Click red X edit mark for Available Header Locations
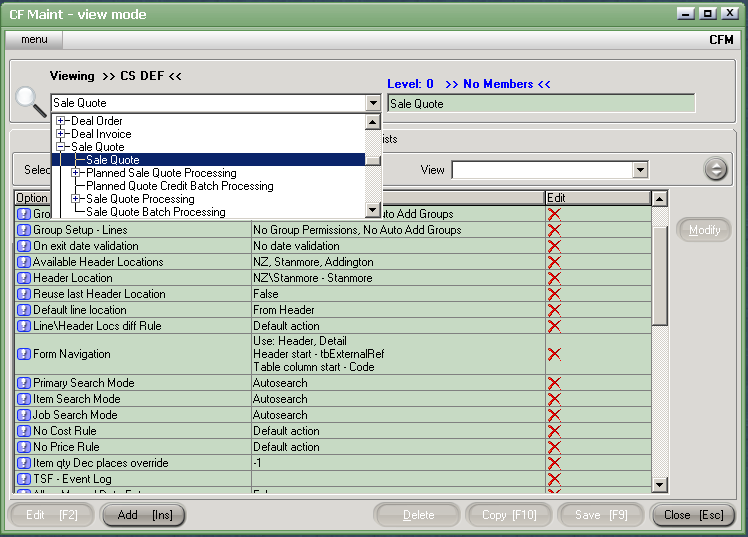This screenshot has height=537, width=748. tap(554, 262)
